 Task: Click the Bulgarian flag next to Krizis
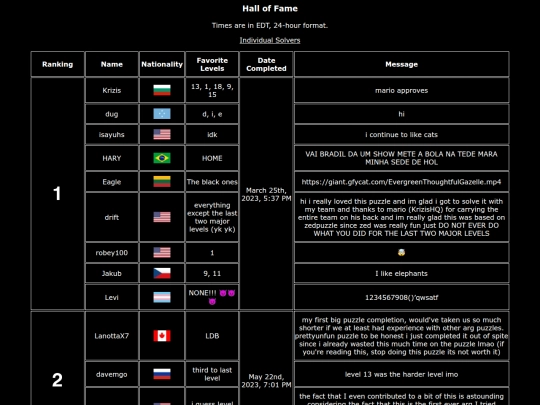coord(162,90)
